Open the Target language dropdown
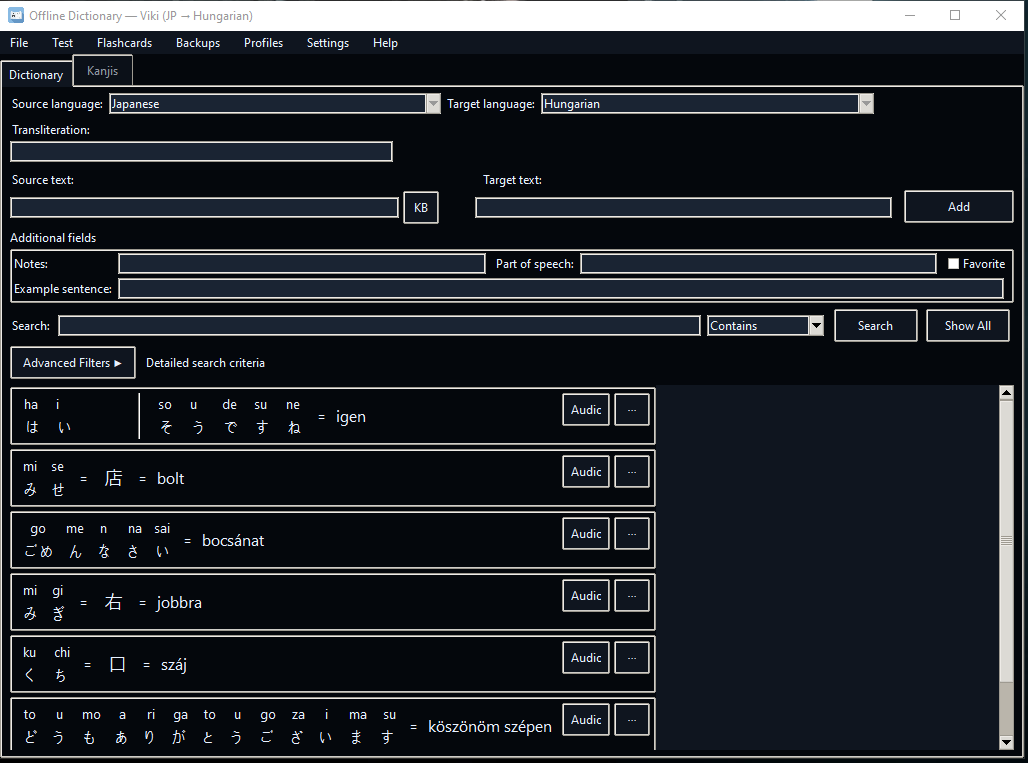1028x763 pixels. pyautogui.click(x=866, y=104)
